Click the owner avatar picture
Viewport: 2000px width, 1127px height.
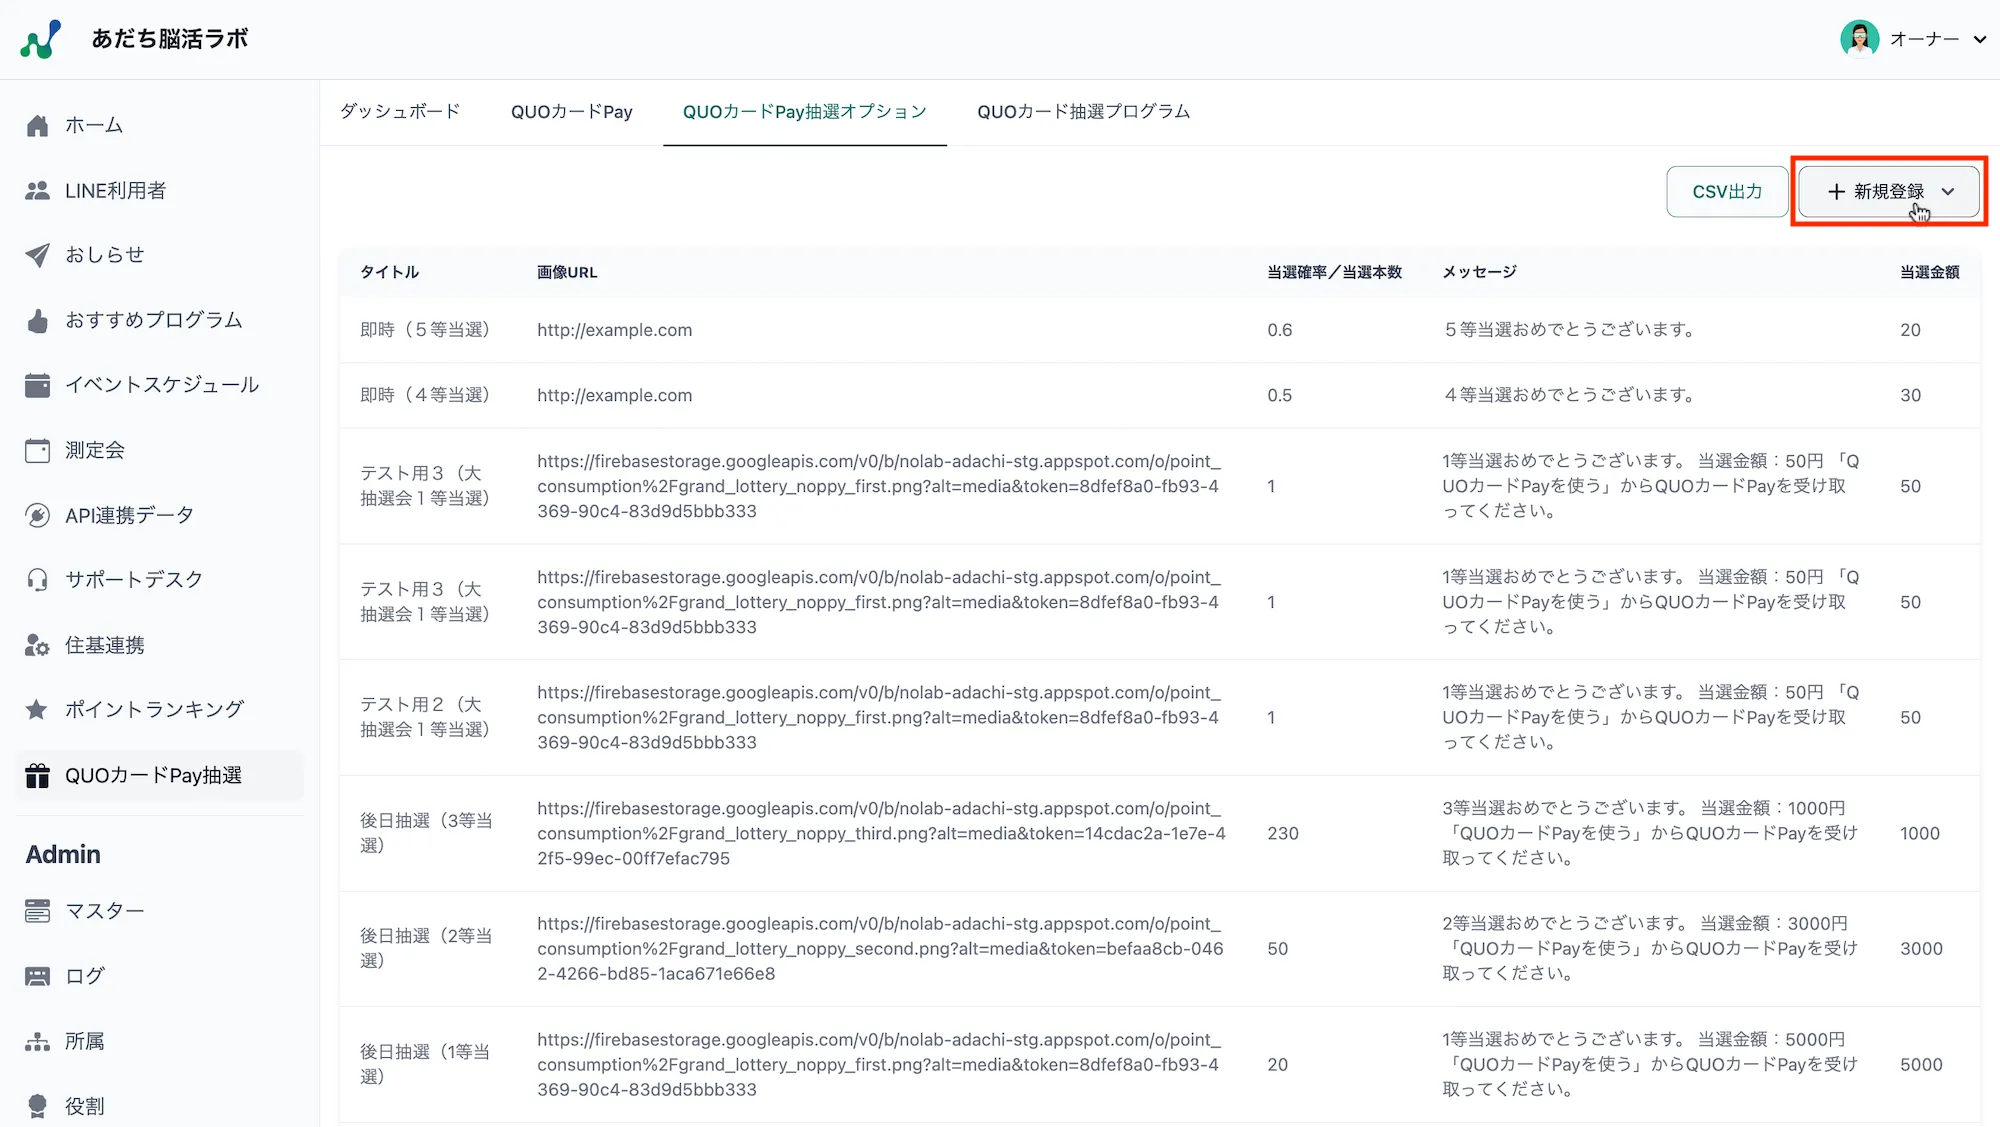(x=1859, y=39)
